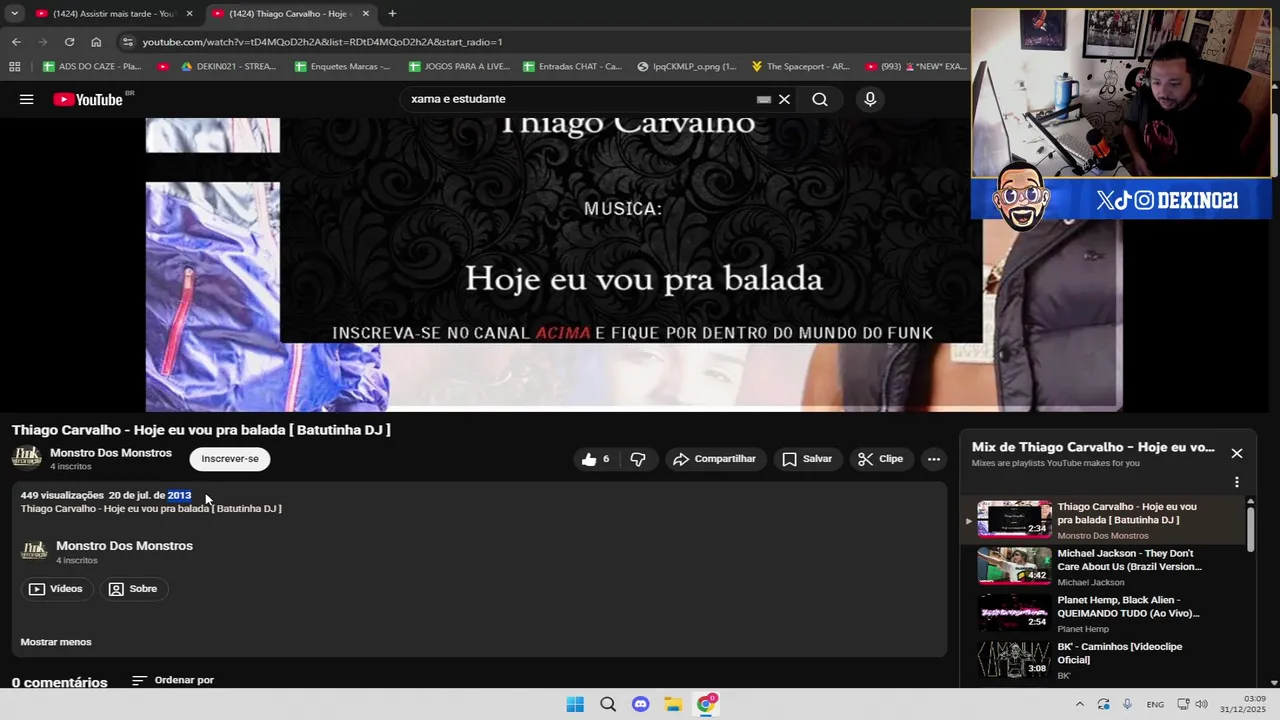
Task: Open Windows Start menu
Action: (575, 704)
